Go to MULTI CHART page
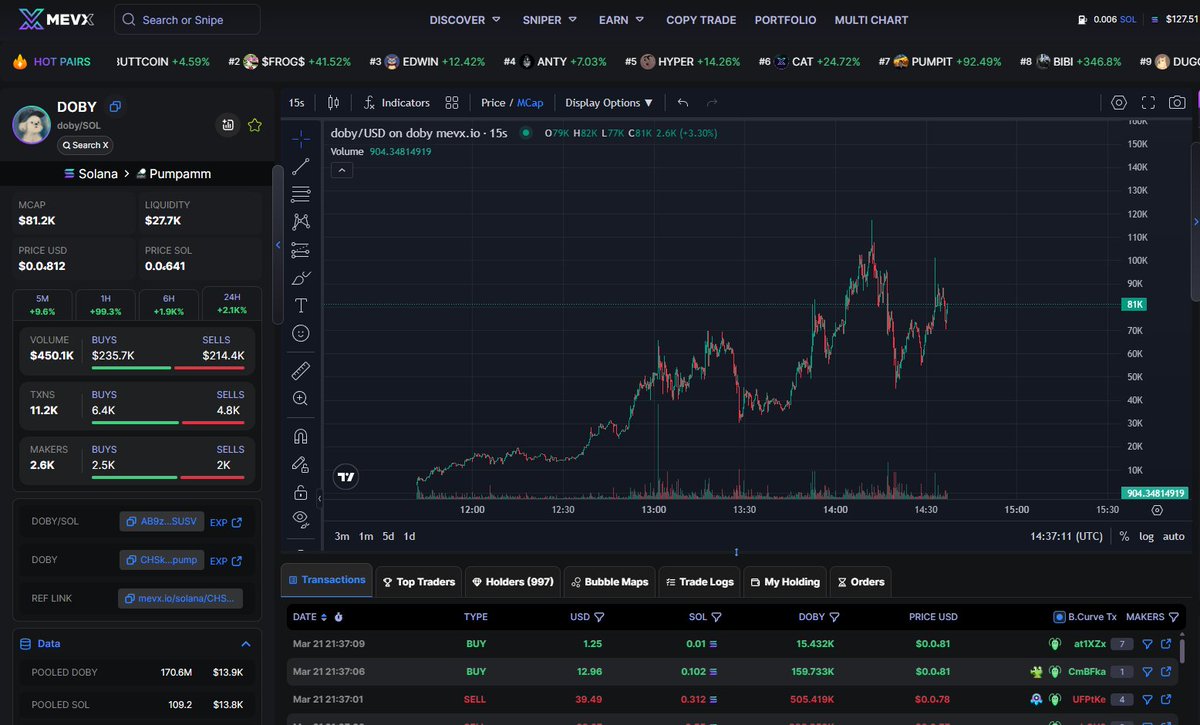The height and width of the screenshot is (725, 1200). pos(871,20)
